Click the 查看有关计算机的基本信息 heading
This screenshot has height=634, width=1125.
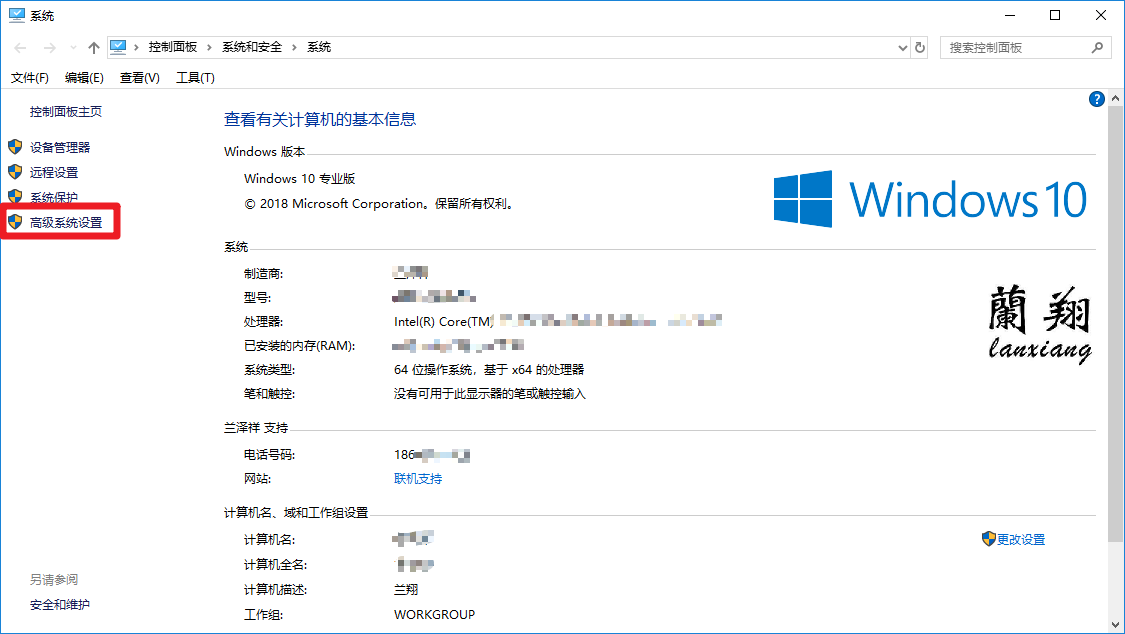pos(320,119)
